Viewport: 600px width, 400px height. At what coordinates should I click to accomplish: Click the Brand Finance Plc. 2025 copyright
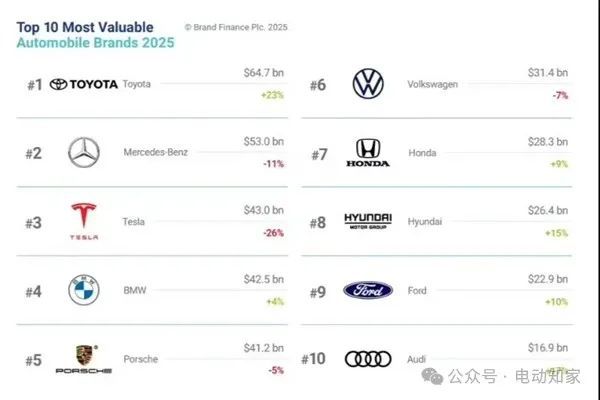pos(236,27)
